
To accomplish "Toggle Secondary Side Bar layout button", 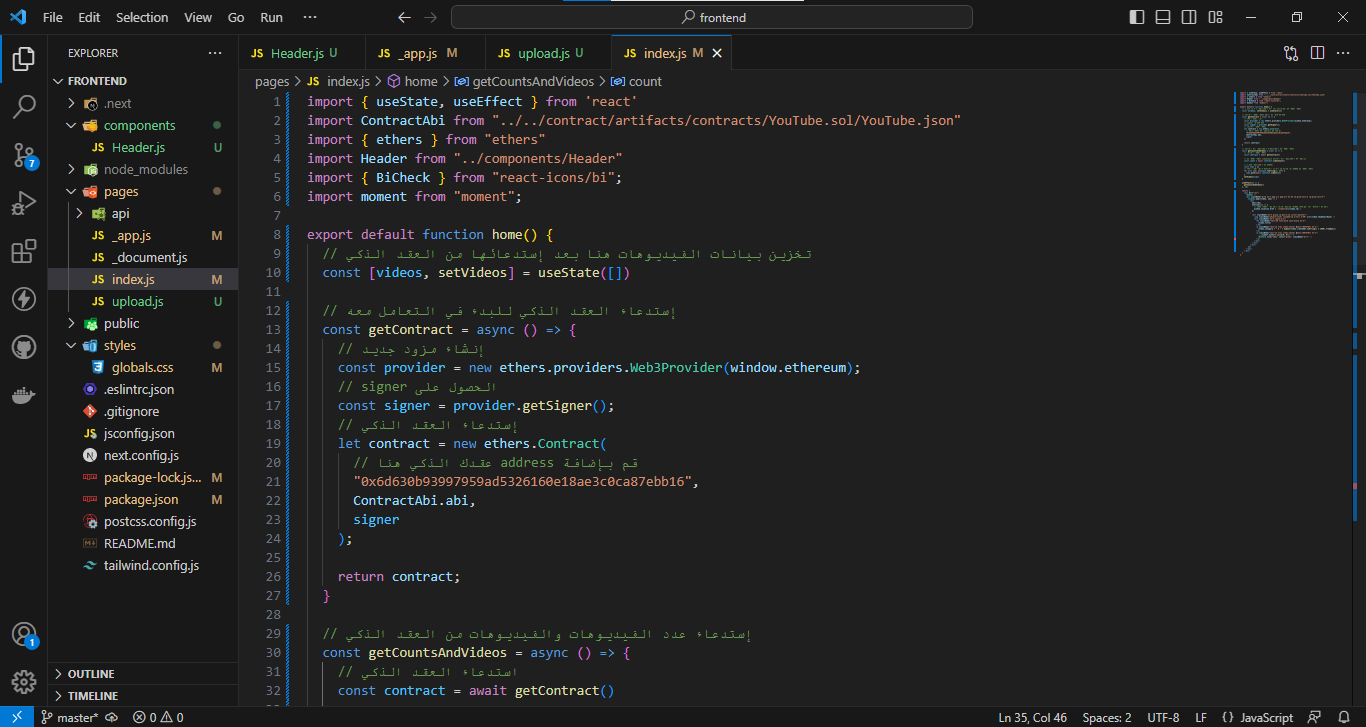I will (1189, 17).
